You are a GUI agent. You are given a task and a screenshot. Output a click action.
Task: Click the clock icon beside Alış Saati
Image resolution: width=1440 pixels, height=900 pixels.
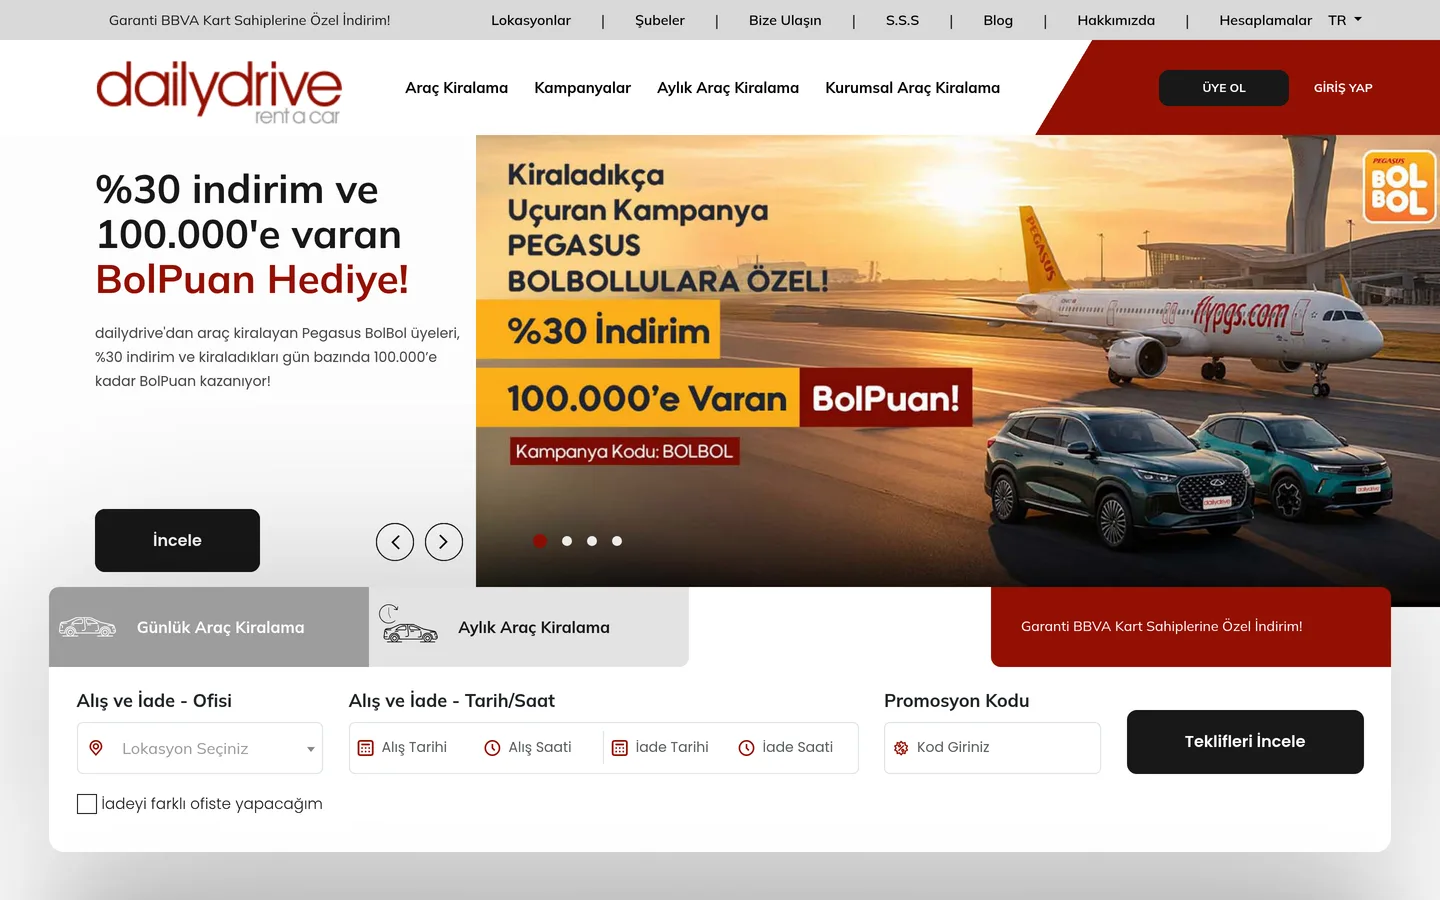tap(492, 748)
